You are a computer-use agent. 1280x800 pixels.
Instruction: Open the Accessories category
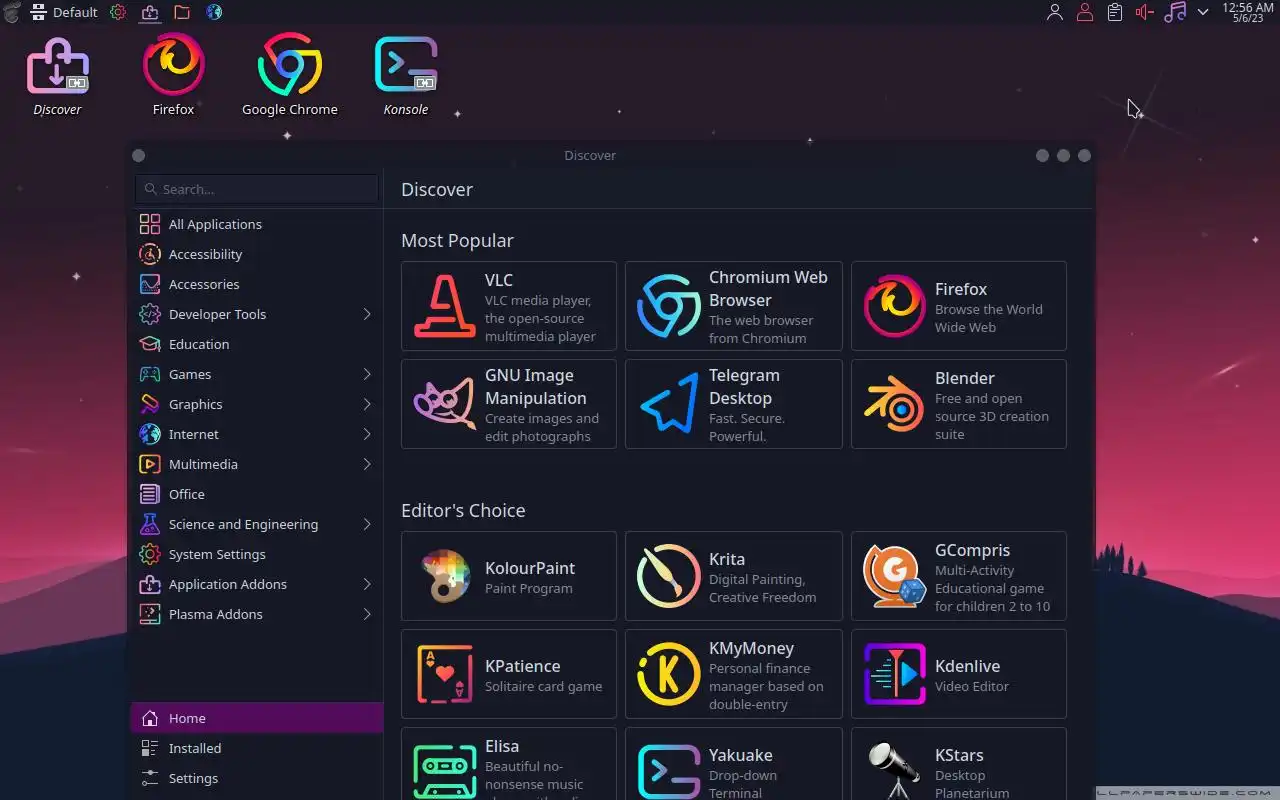256,284
